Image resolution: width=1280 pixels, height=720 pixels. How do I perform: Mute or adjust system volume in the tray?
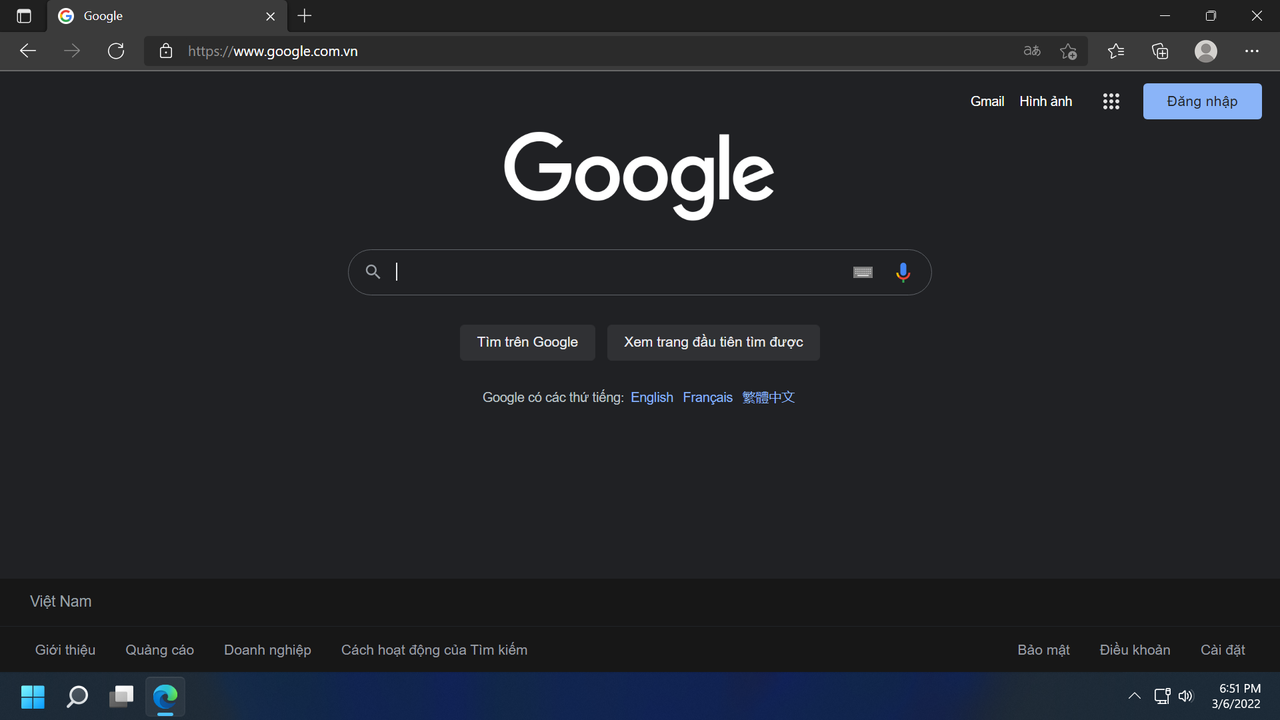click(x=1186, y=696)
